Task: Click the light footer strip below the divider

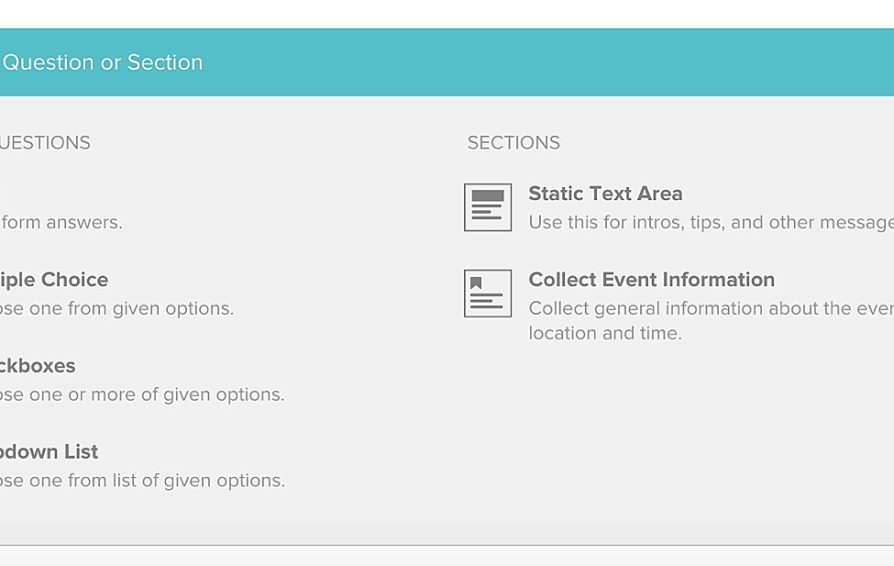Action: (447, 556)
